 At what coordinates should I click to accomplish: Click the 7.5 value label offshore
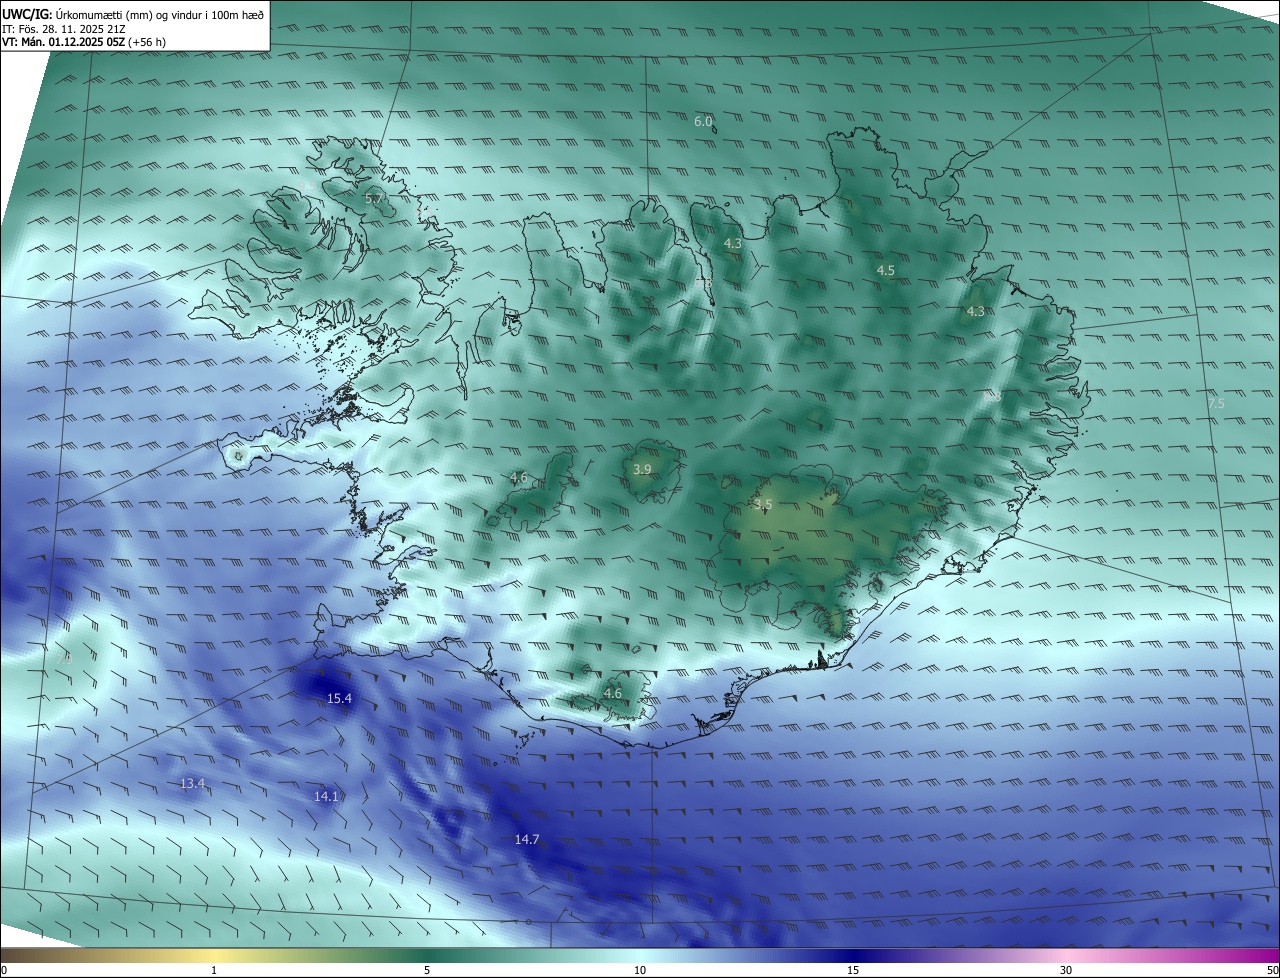click(x=1216, y=403)
